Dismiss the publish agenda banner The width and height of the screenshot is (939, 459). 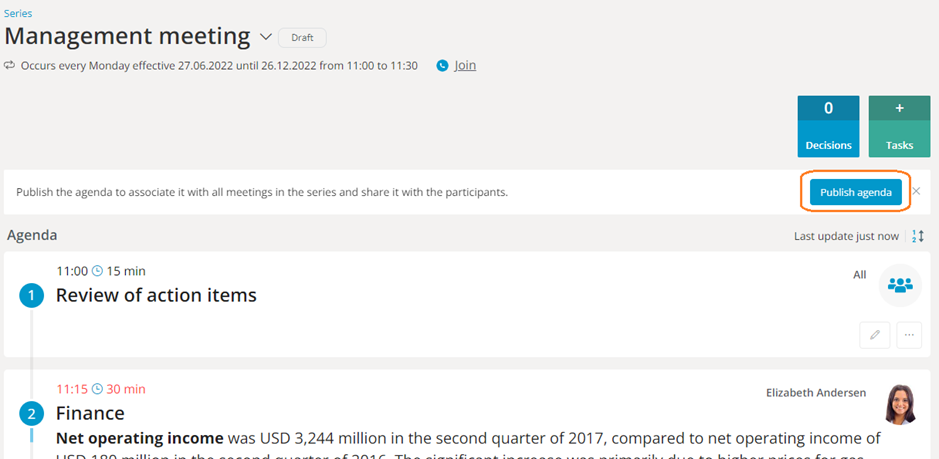click(x=916, y=191)
